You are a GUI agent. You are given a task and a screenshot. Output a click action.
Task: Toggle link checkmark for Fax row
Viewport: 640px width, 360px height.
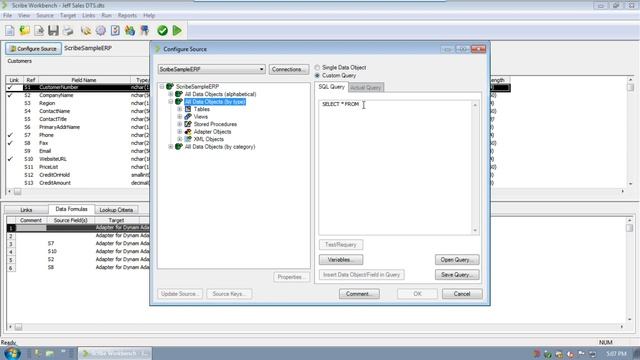pos(10,143)
